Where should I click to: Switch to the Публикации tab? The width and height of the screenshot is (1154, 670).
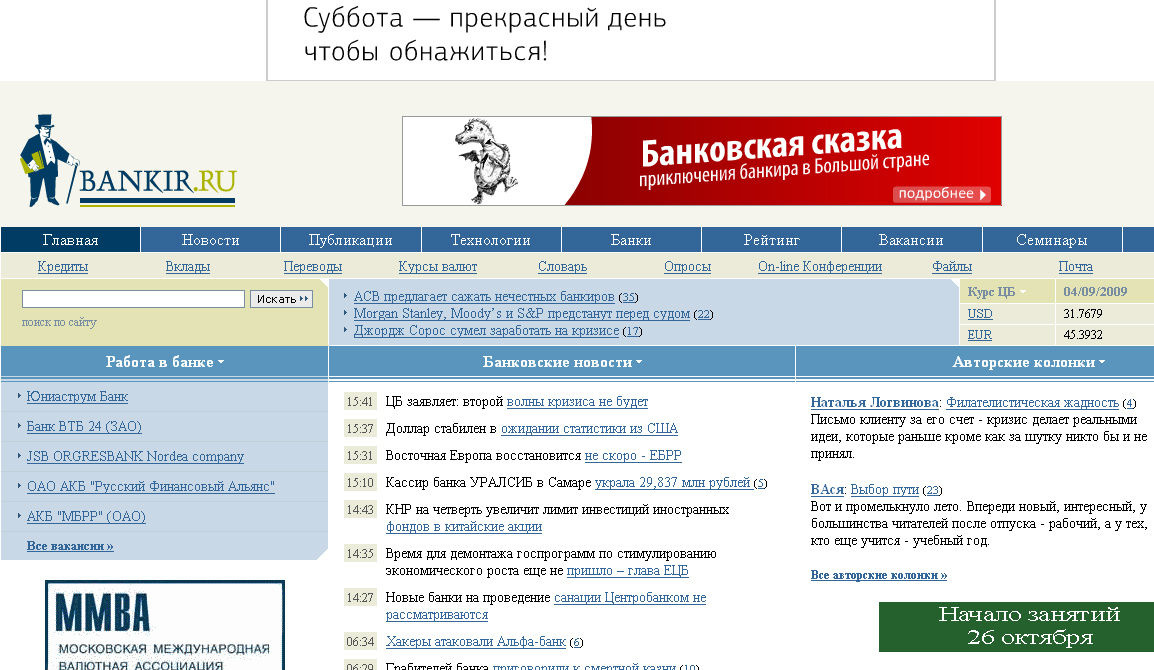(350, 240)
